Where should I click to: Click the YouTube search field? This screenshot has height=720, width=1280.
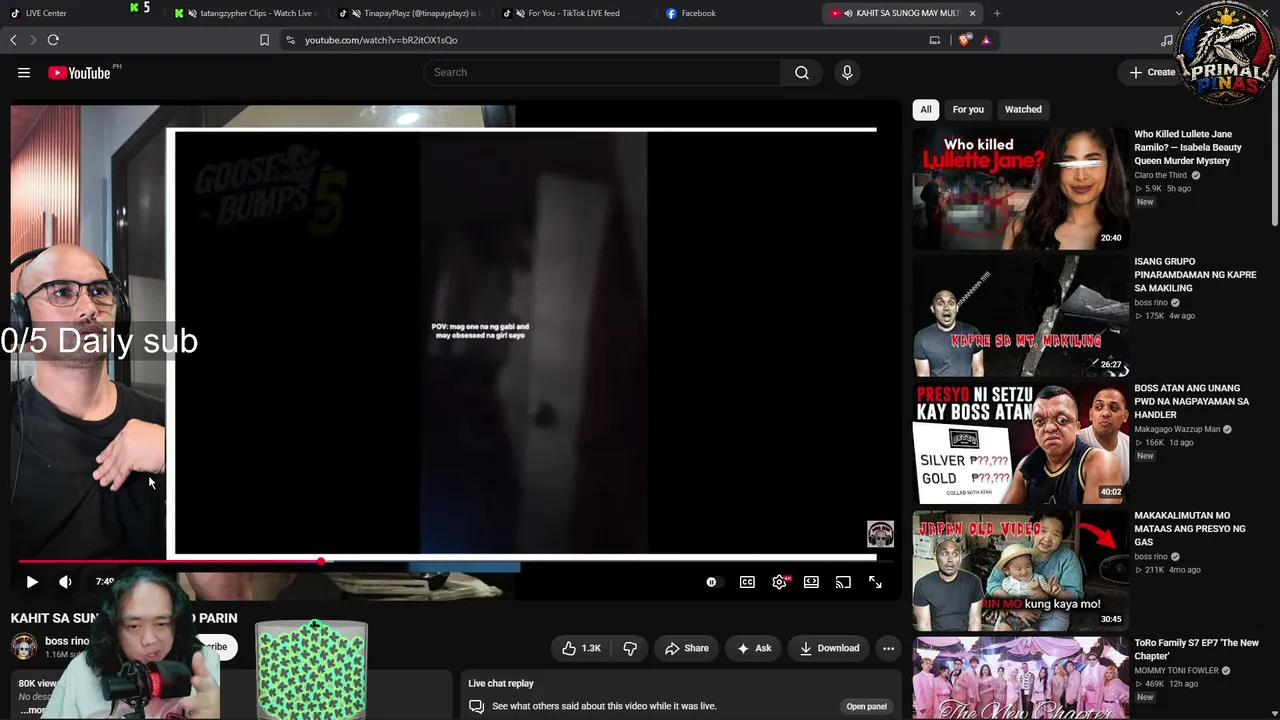click(602, 72)
